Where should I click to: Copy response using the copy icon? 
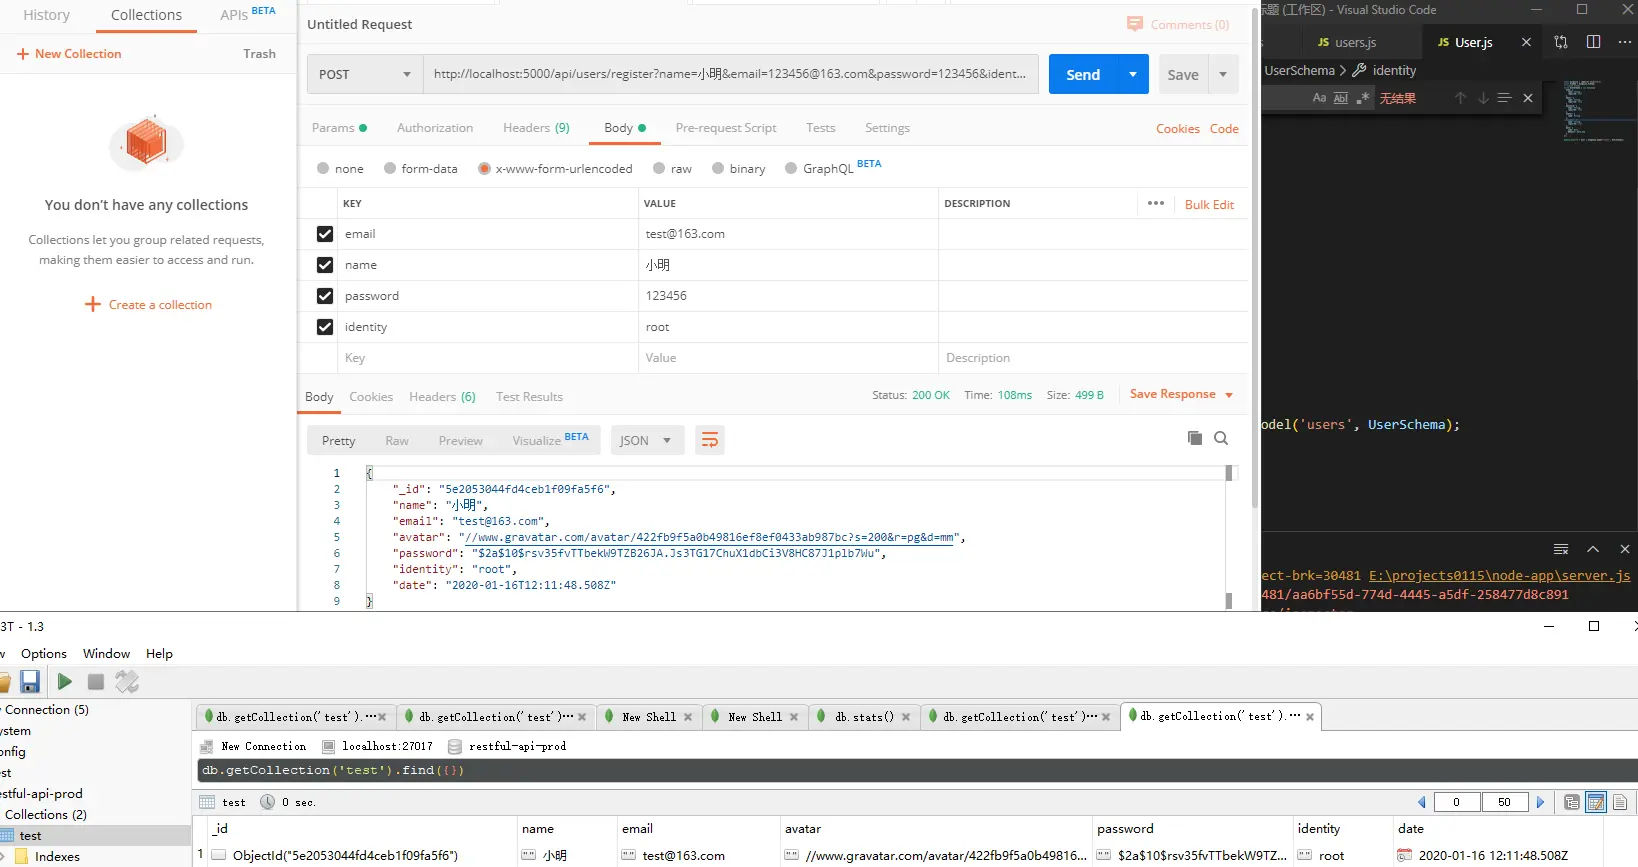coord(1194,438)
